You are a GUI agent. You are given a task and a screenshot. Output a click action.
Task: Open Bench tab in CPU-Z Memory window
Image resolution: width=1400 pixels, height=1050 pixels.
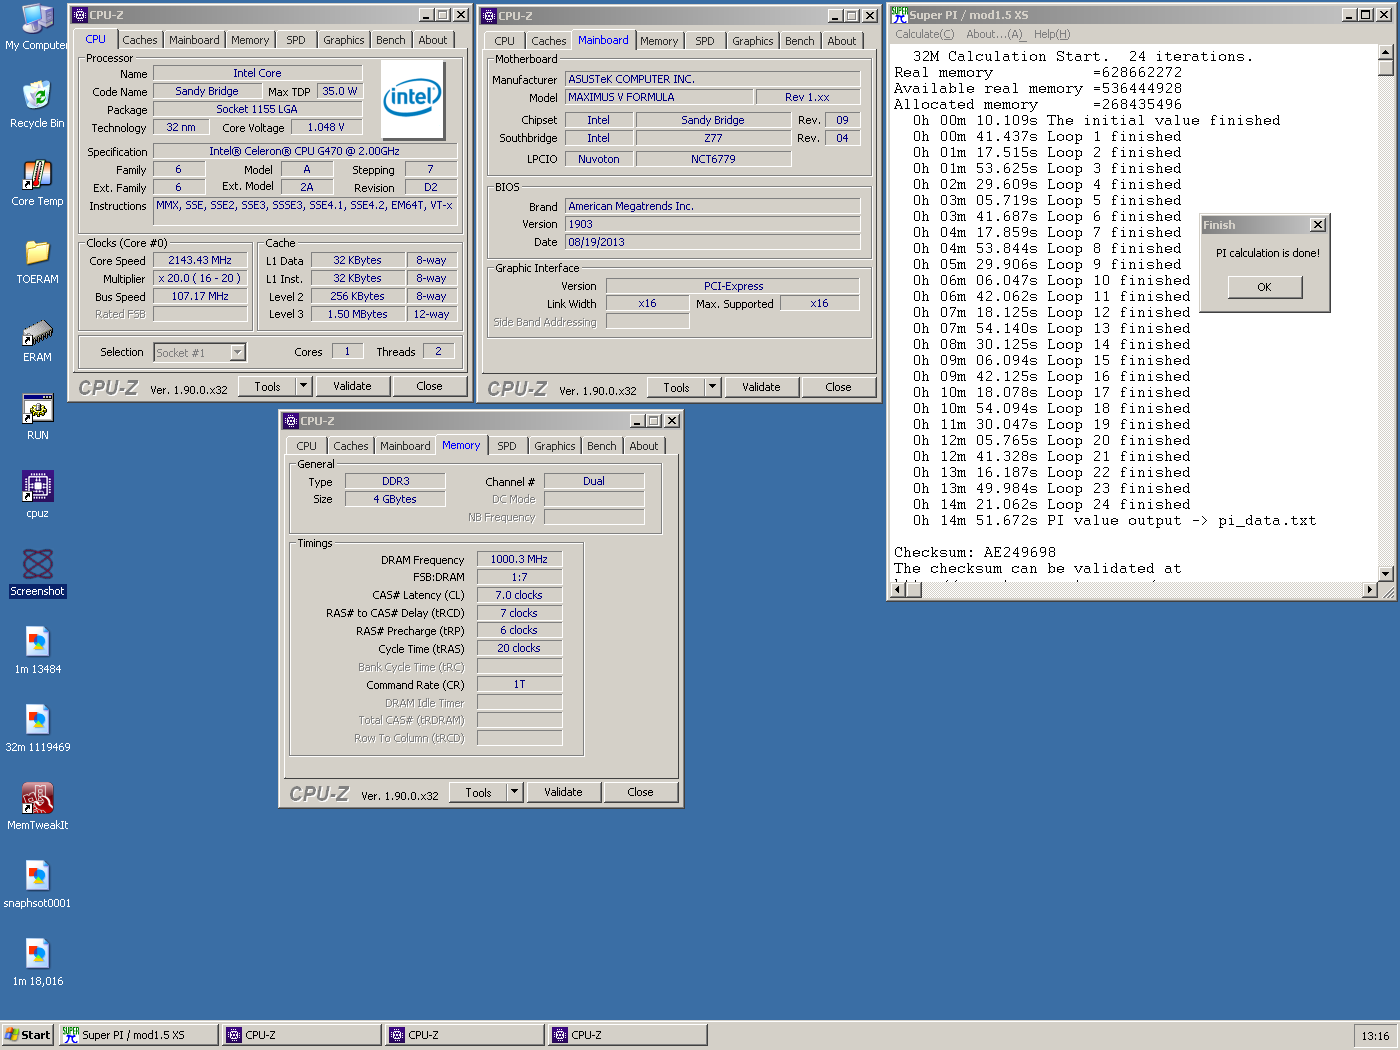(602, 446)
